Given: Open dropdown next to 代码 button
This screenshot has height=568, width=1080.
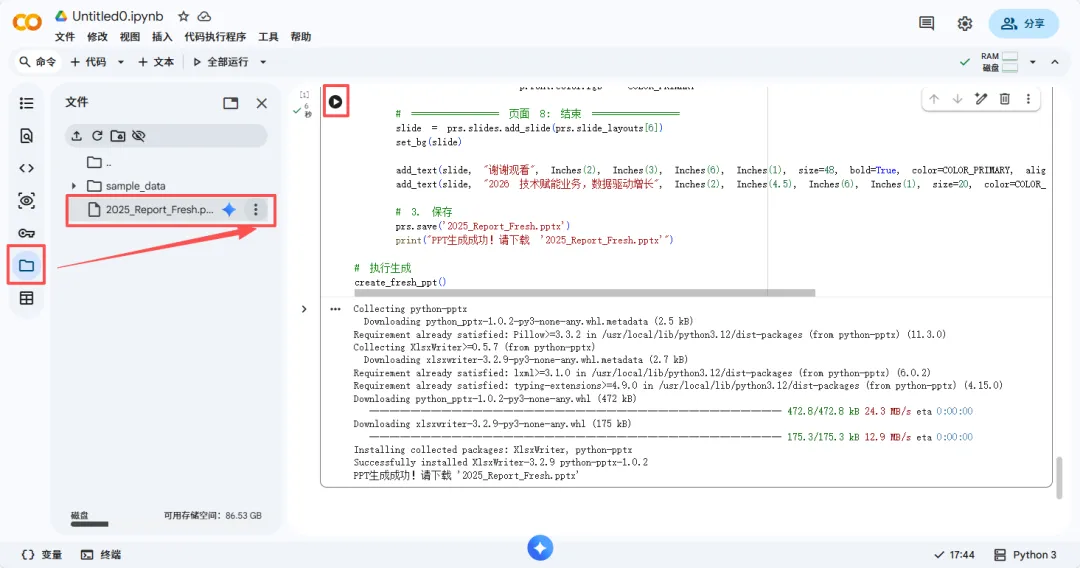Looking at the screenshot, I should pos(121,62).
